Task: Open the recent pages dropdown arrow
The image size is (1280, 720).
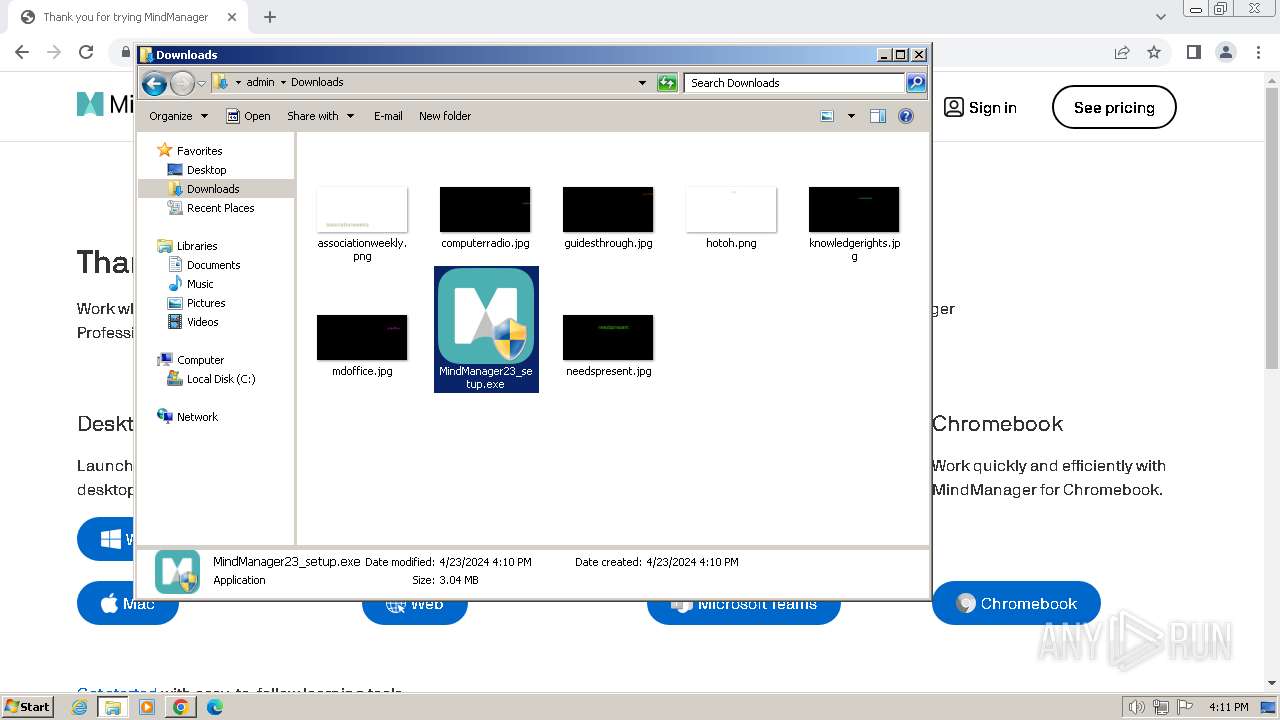Action: click(x=201, y=83)
